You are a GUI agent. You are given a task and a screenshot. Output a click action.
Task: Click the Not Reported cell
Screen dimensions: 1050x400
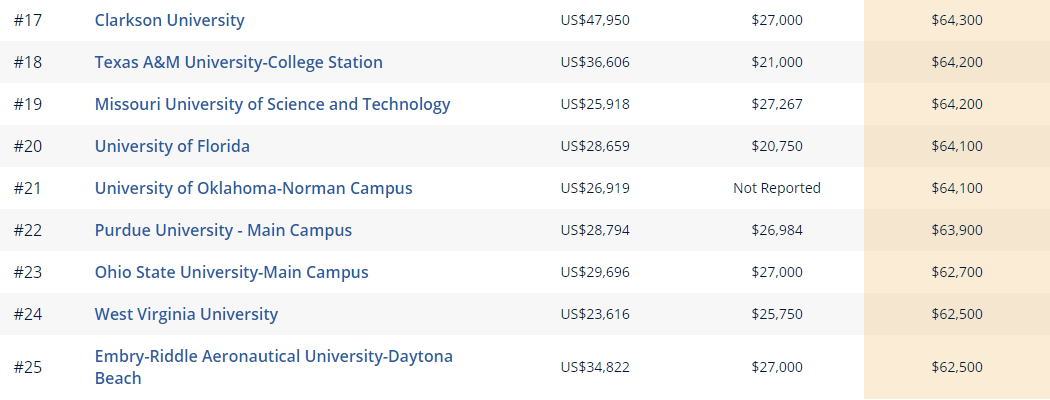pyautogui.click(x=776, y=188)
